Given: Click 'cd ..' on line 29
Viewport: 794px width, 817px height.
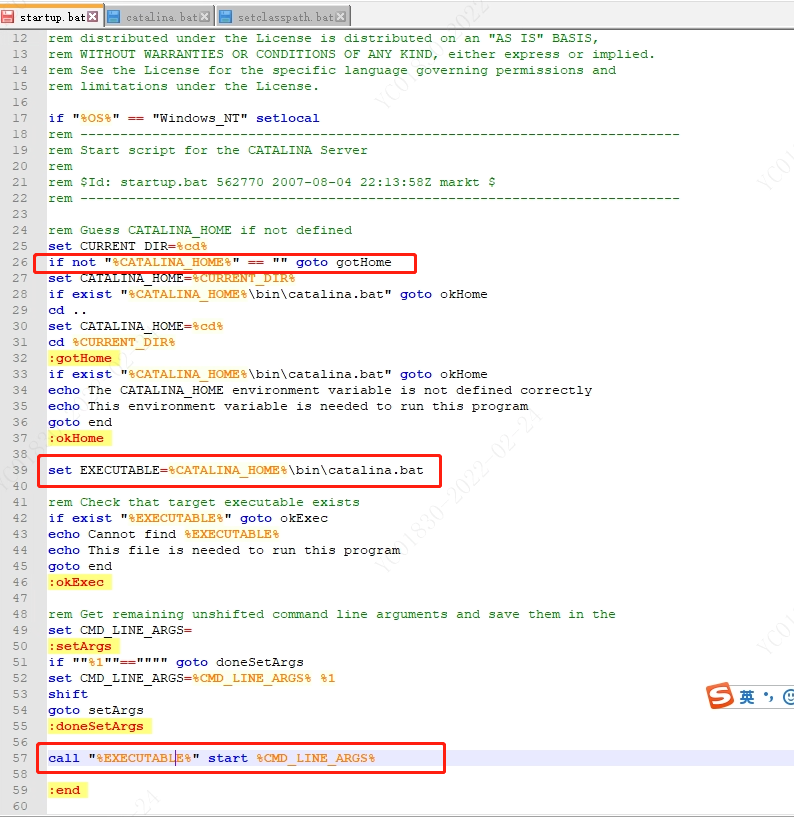Looking at the screenshot, I should pos(67,311).
